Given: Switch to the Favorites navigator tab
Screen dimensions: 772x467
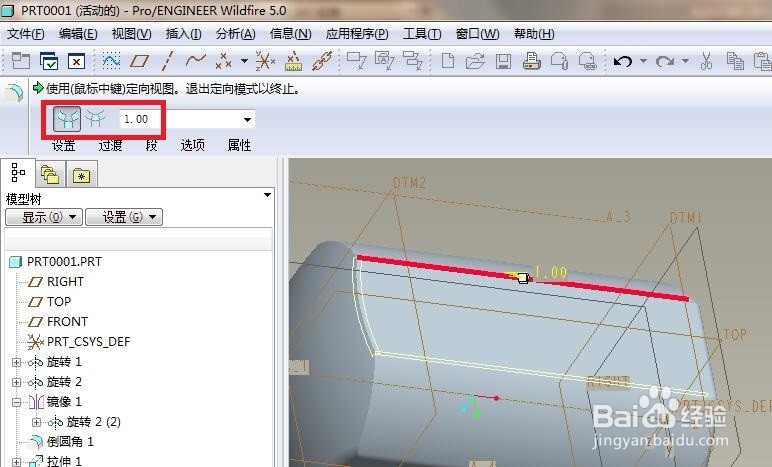Looking at the screenshot, I should point(81,175).
